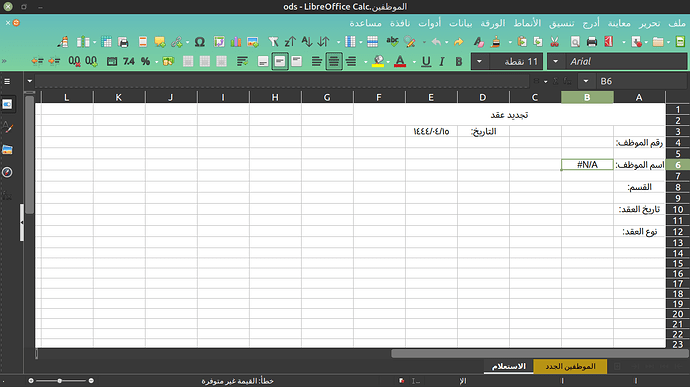Screen dimensions: 690x387
Task: Open the تنسيق menu
Action: 561,23
